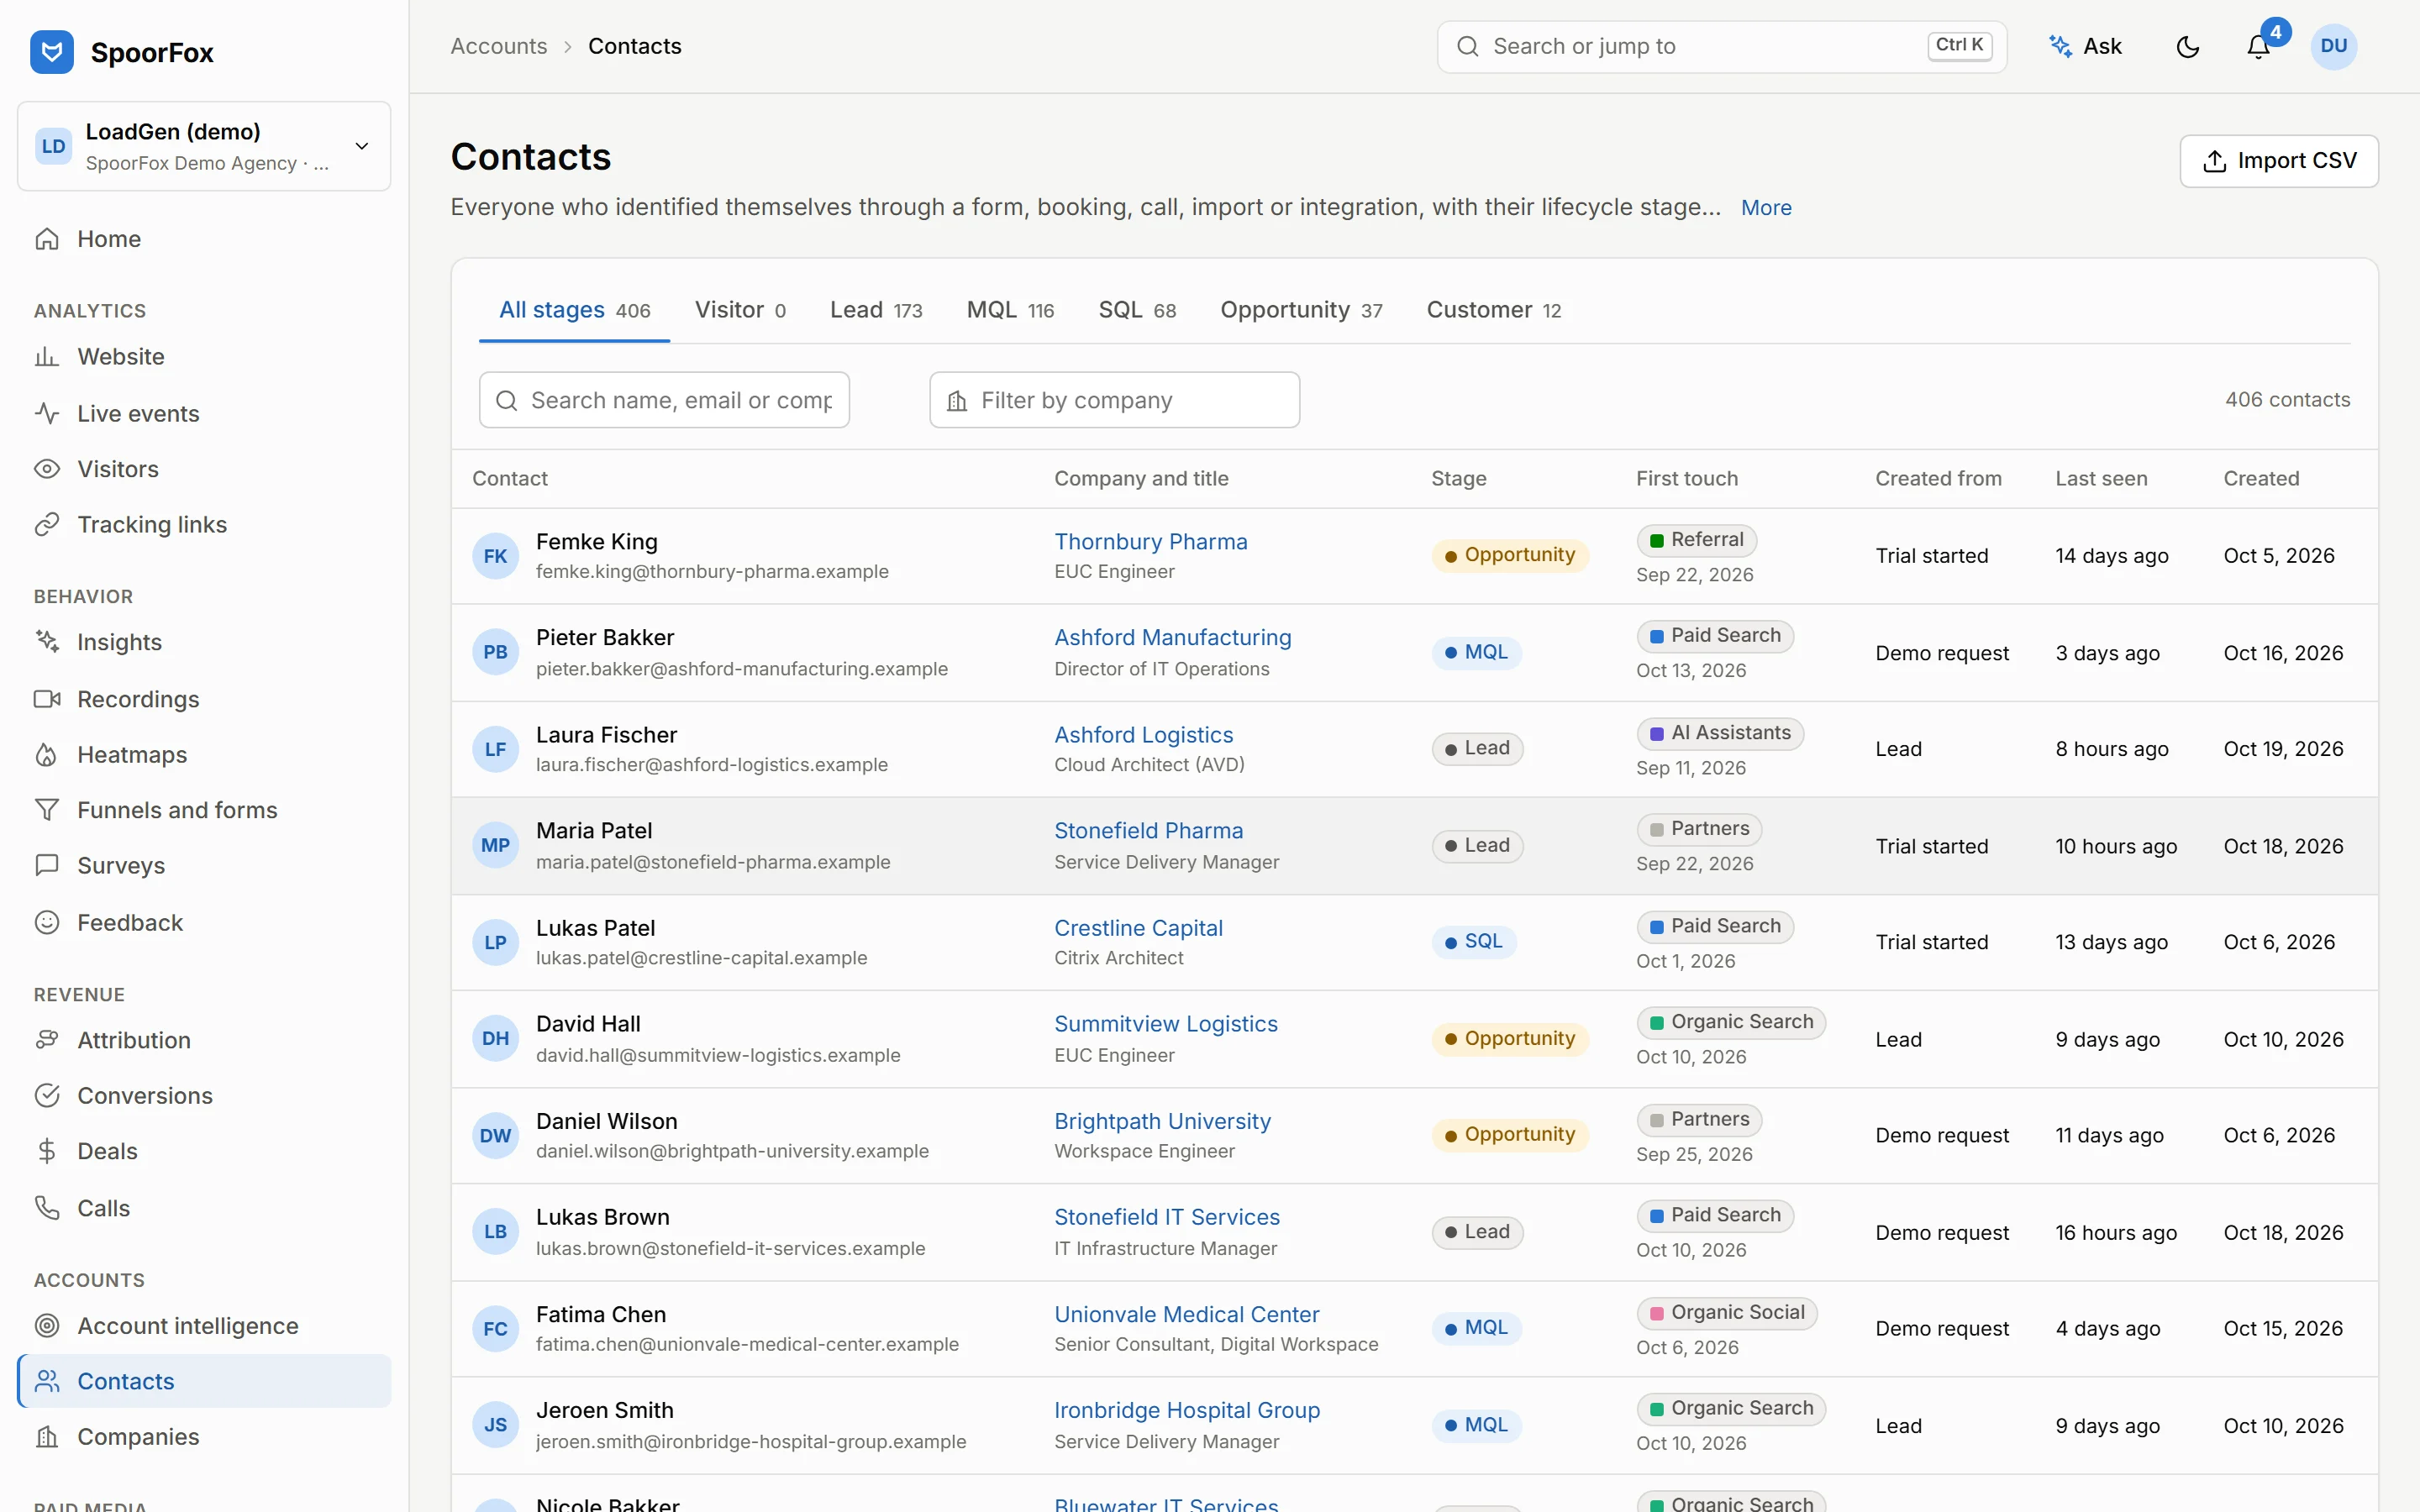Open Website analytics in sidebar
This screenshot has width=2420, height=1512.
[203, 357]
